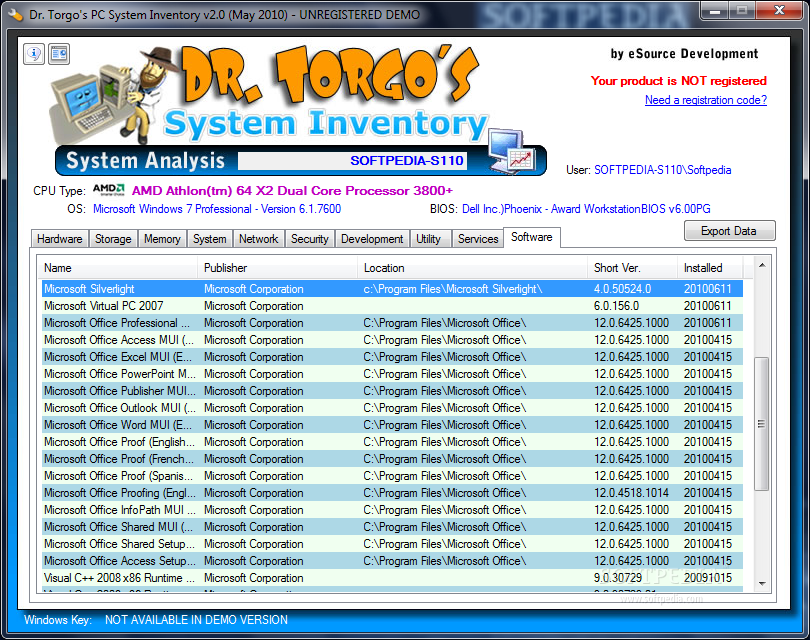Select Microsoft Office Proof (Spanis row

(392, 476)
